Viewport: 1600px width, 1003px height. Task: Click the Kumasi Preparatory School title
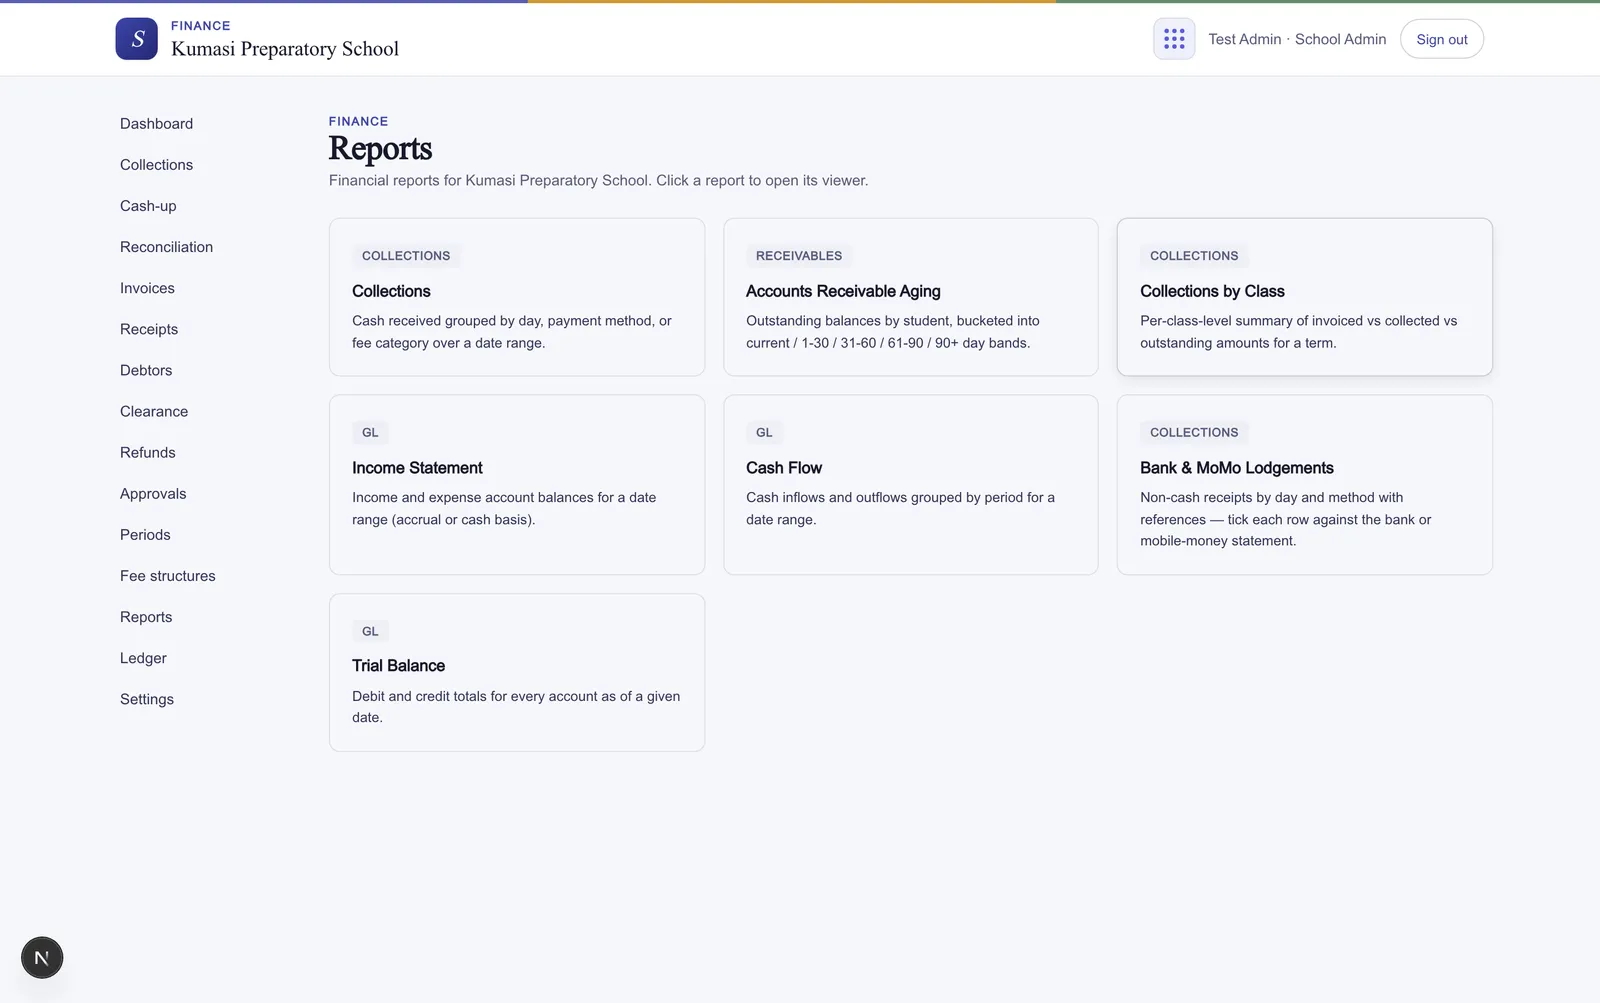pyautogui.click(x=285, y=49)
